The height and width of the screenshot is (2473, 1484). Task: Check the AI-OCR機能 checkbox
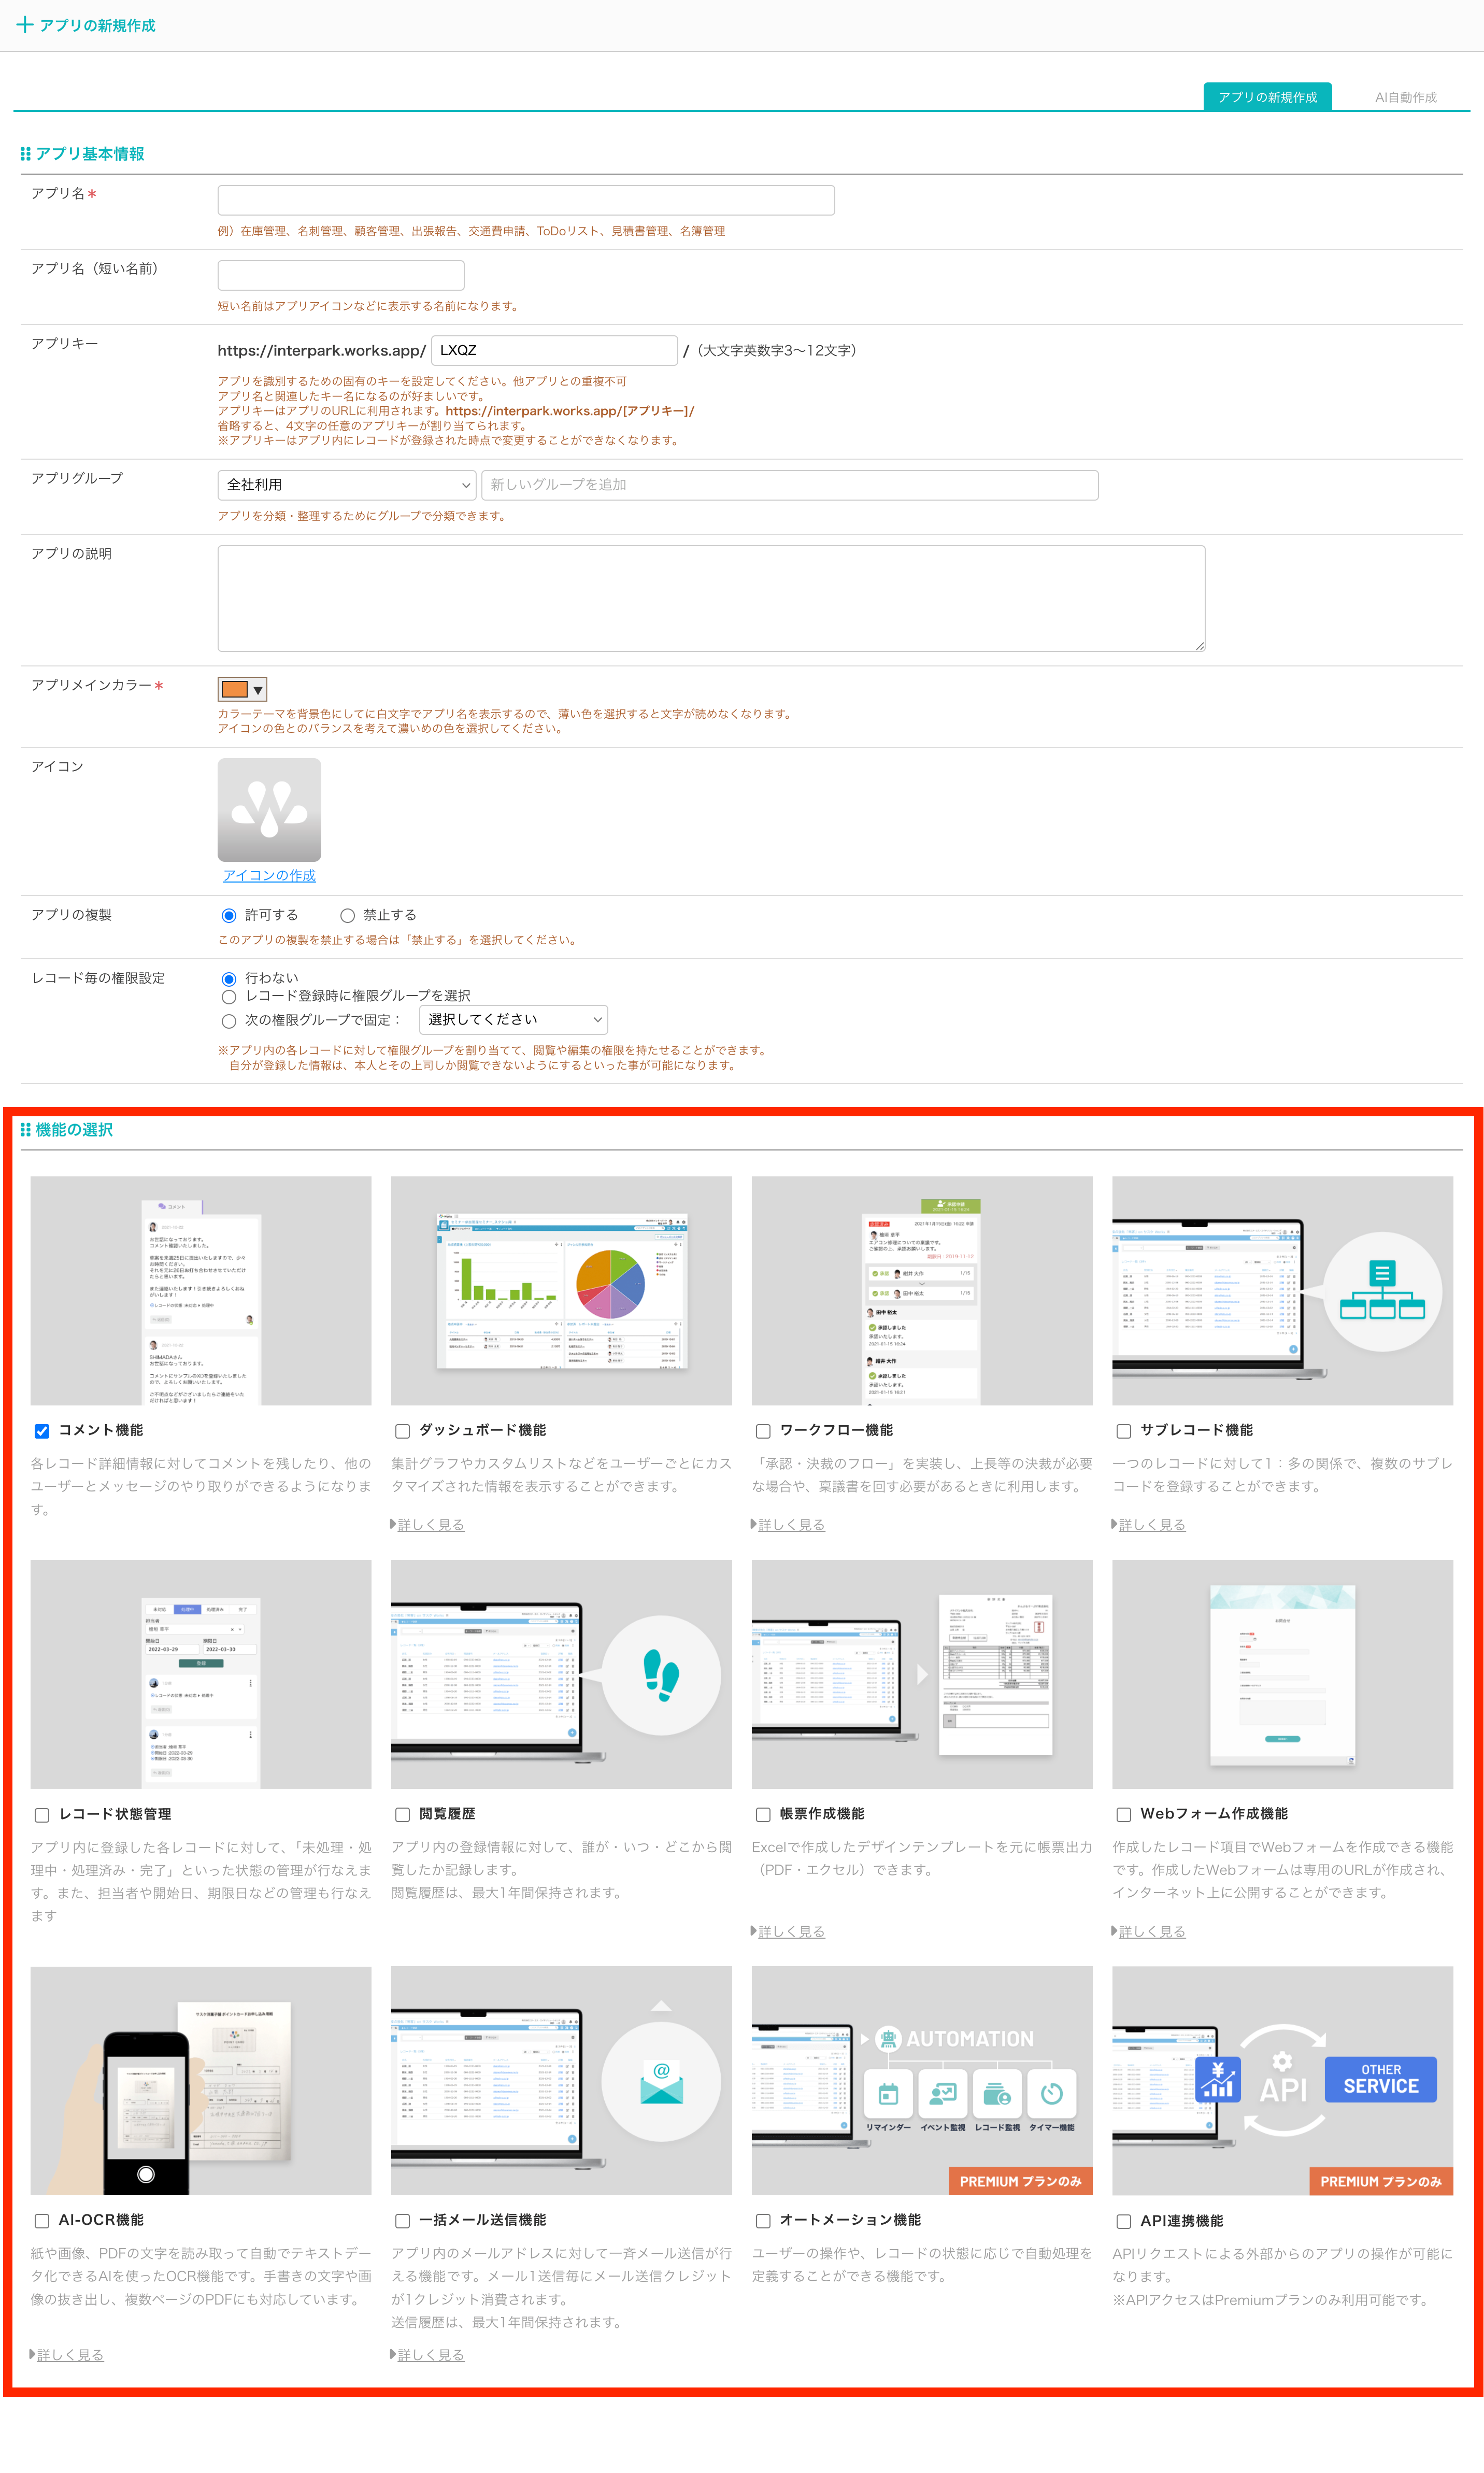pyautogui.click(x=42, y=2221)
